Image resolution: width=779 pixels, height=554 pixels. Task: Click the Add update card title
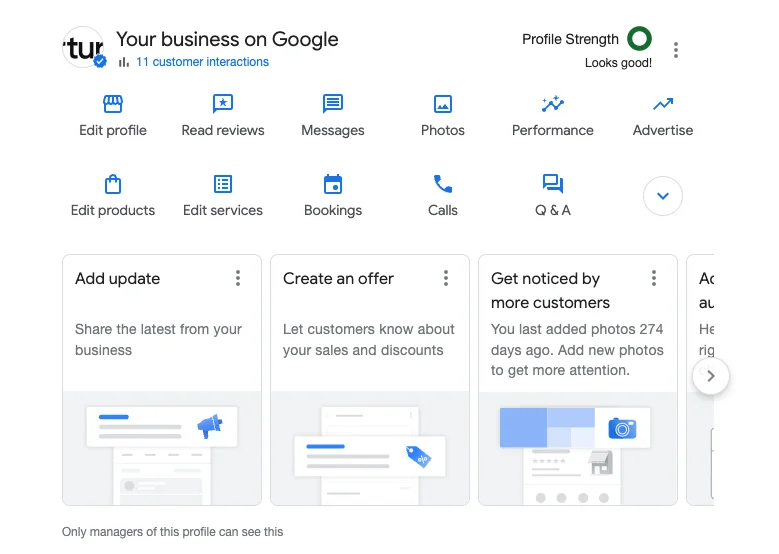click(x=118, y=279)
